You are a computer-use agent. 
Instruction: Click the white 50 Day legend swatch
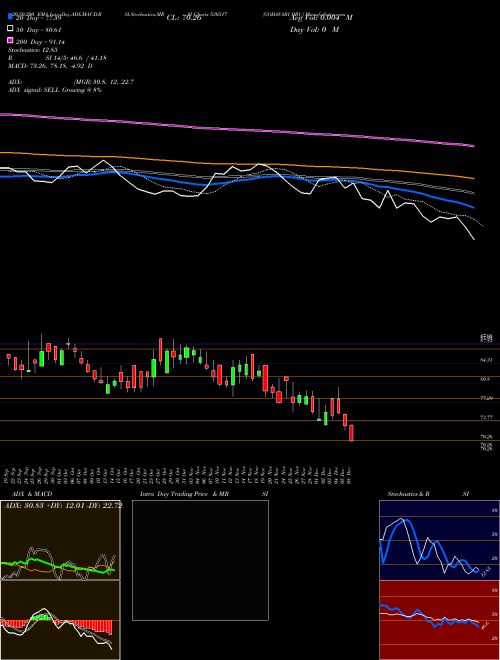click(11, 29)
